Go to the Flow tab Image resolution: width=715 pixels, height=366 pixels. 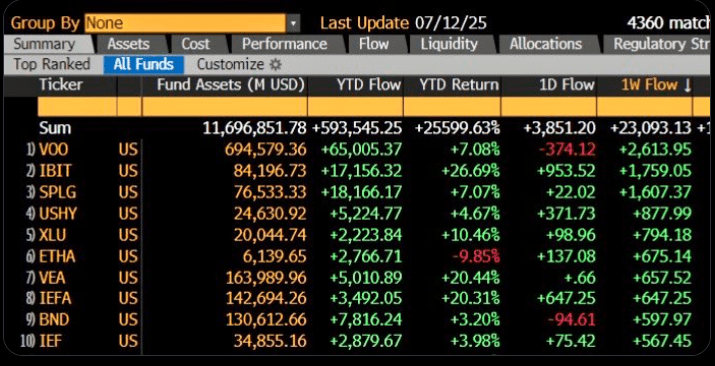[373, 44]
